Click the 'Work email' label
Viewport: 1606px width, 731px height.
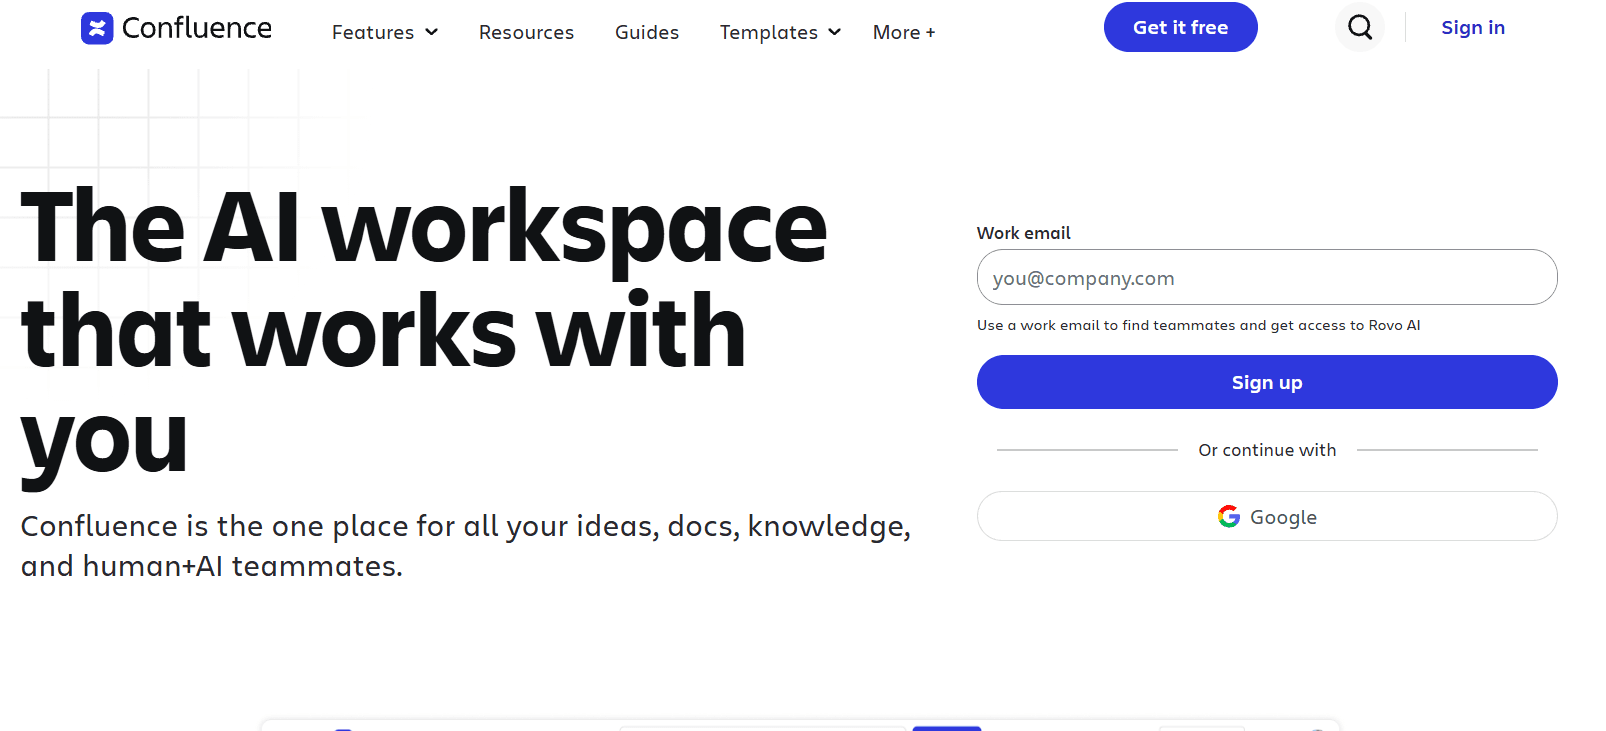click(x=1023, y=233)
